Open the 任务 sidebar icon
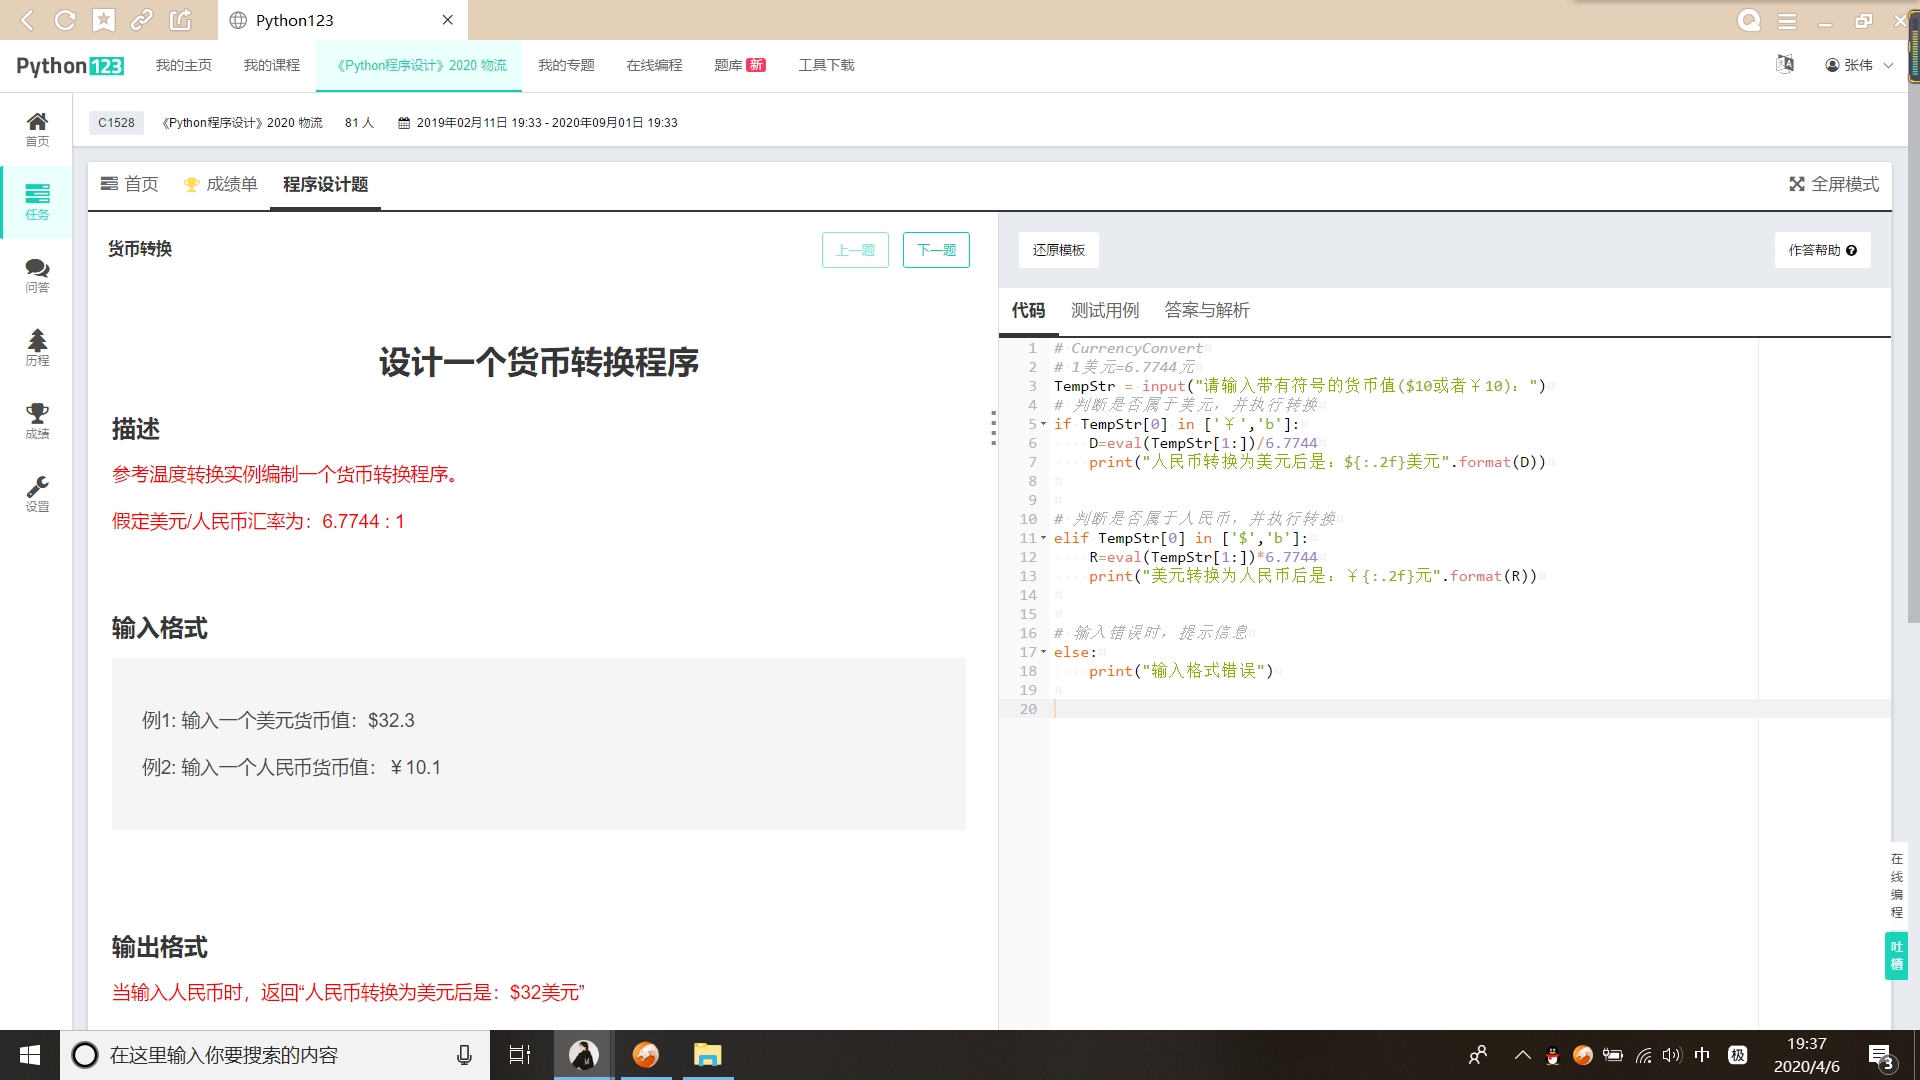The width and height of the screenshot is (1920, 1080). coord(37,201)
